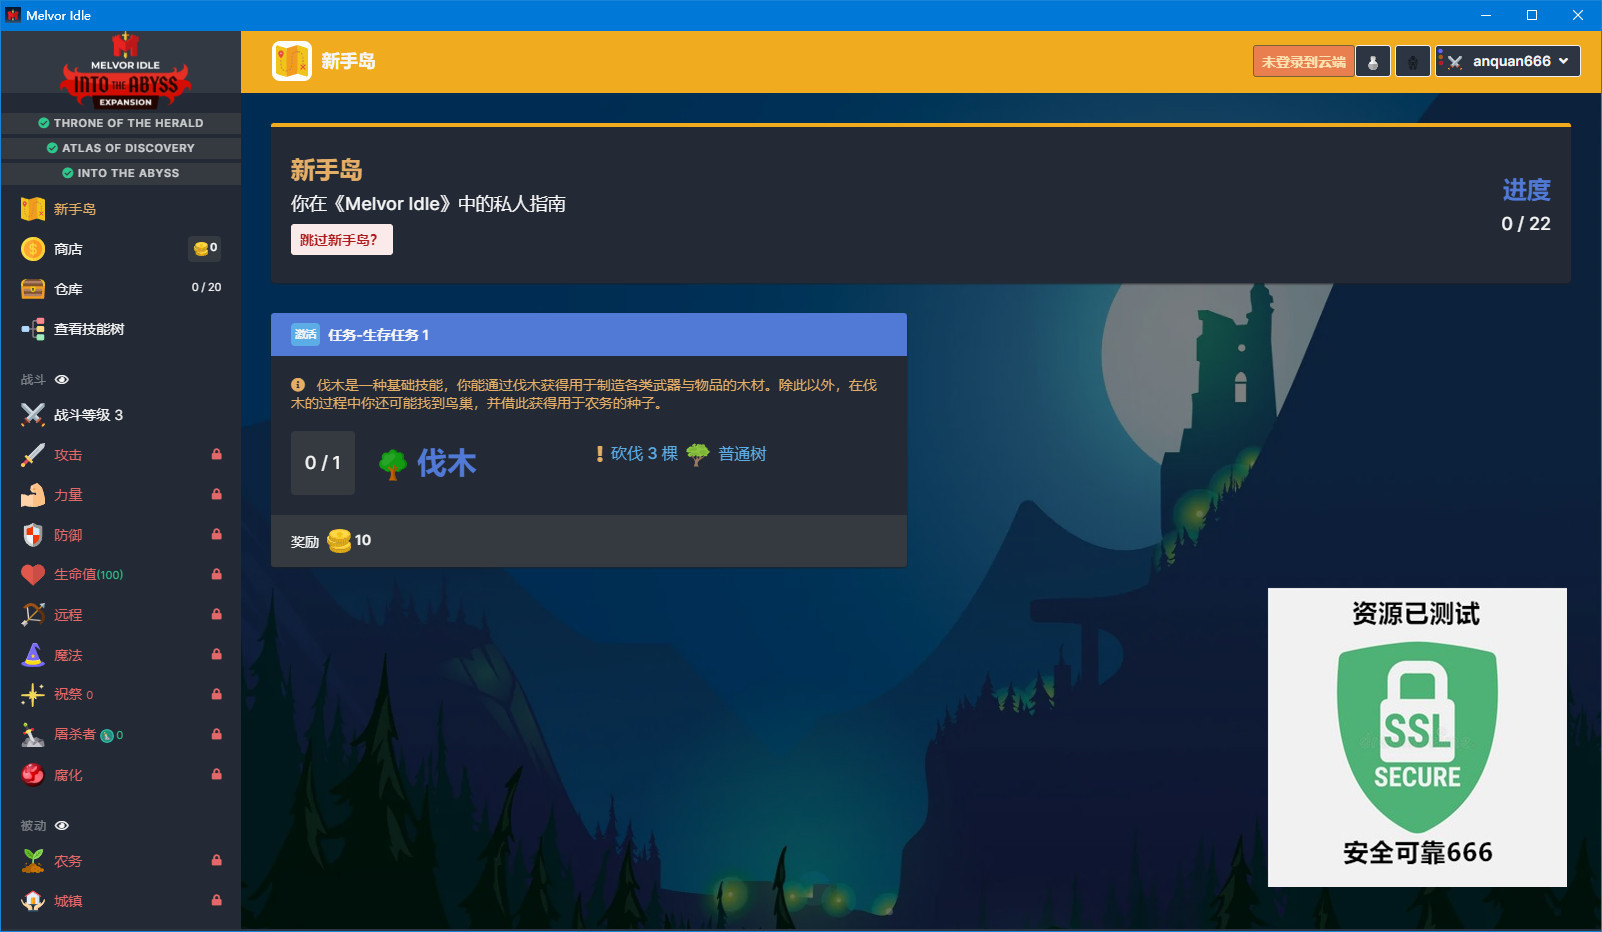Click the lock icon on 农务 row
This screenshot has width=1602, height=932.
(x=216, y=860)
